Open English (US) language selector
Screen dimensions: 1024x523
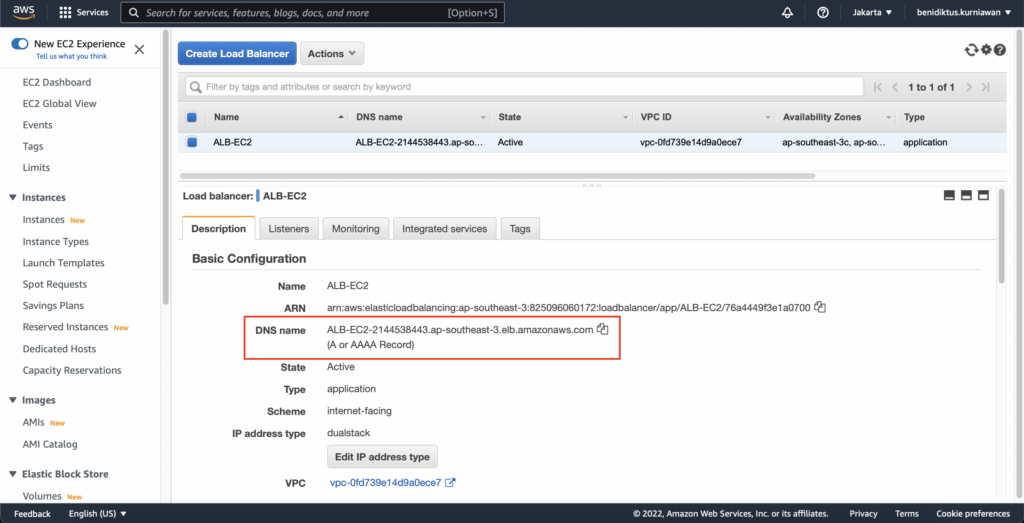[x=98, y=513]
